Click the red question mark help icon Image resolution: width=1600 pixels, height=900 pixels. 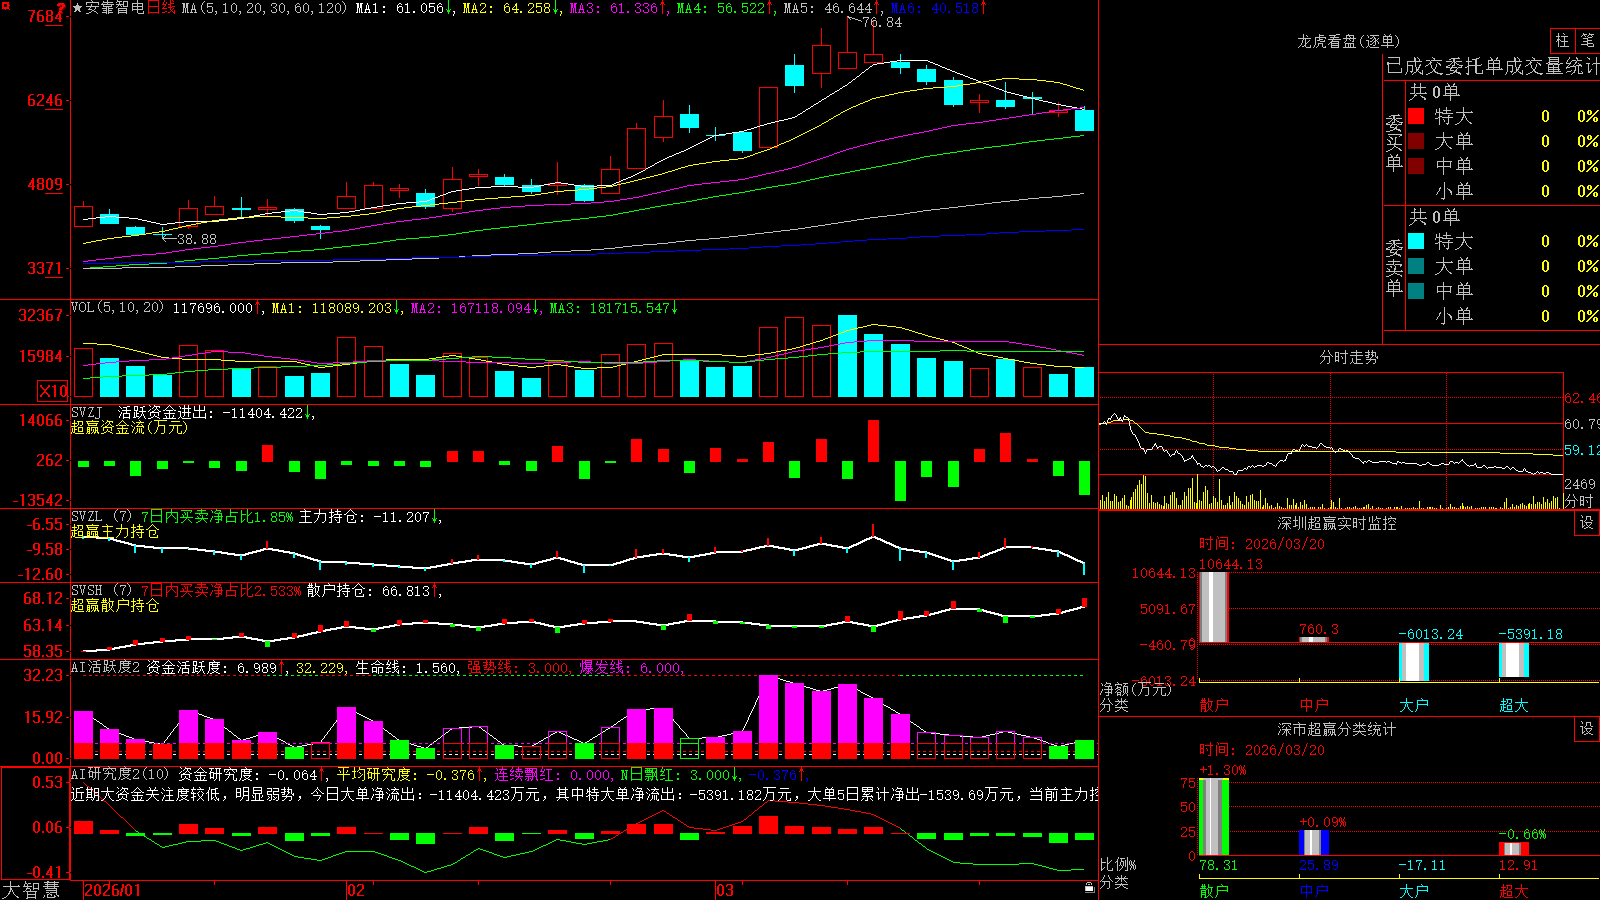62,8
